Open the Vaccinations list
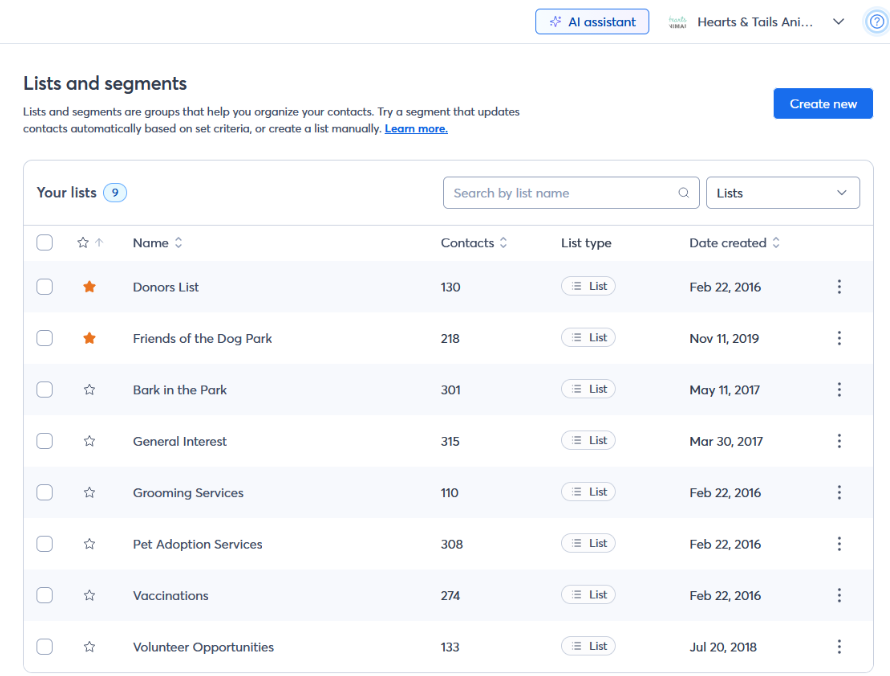The height and width of the screenshot is (676, 890). tap(170, 595)
